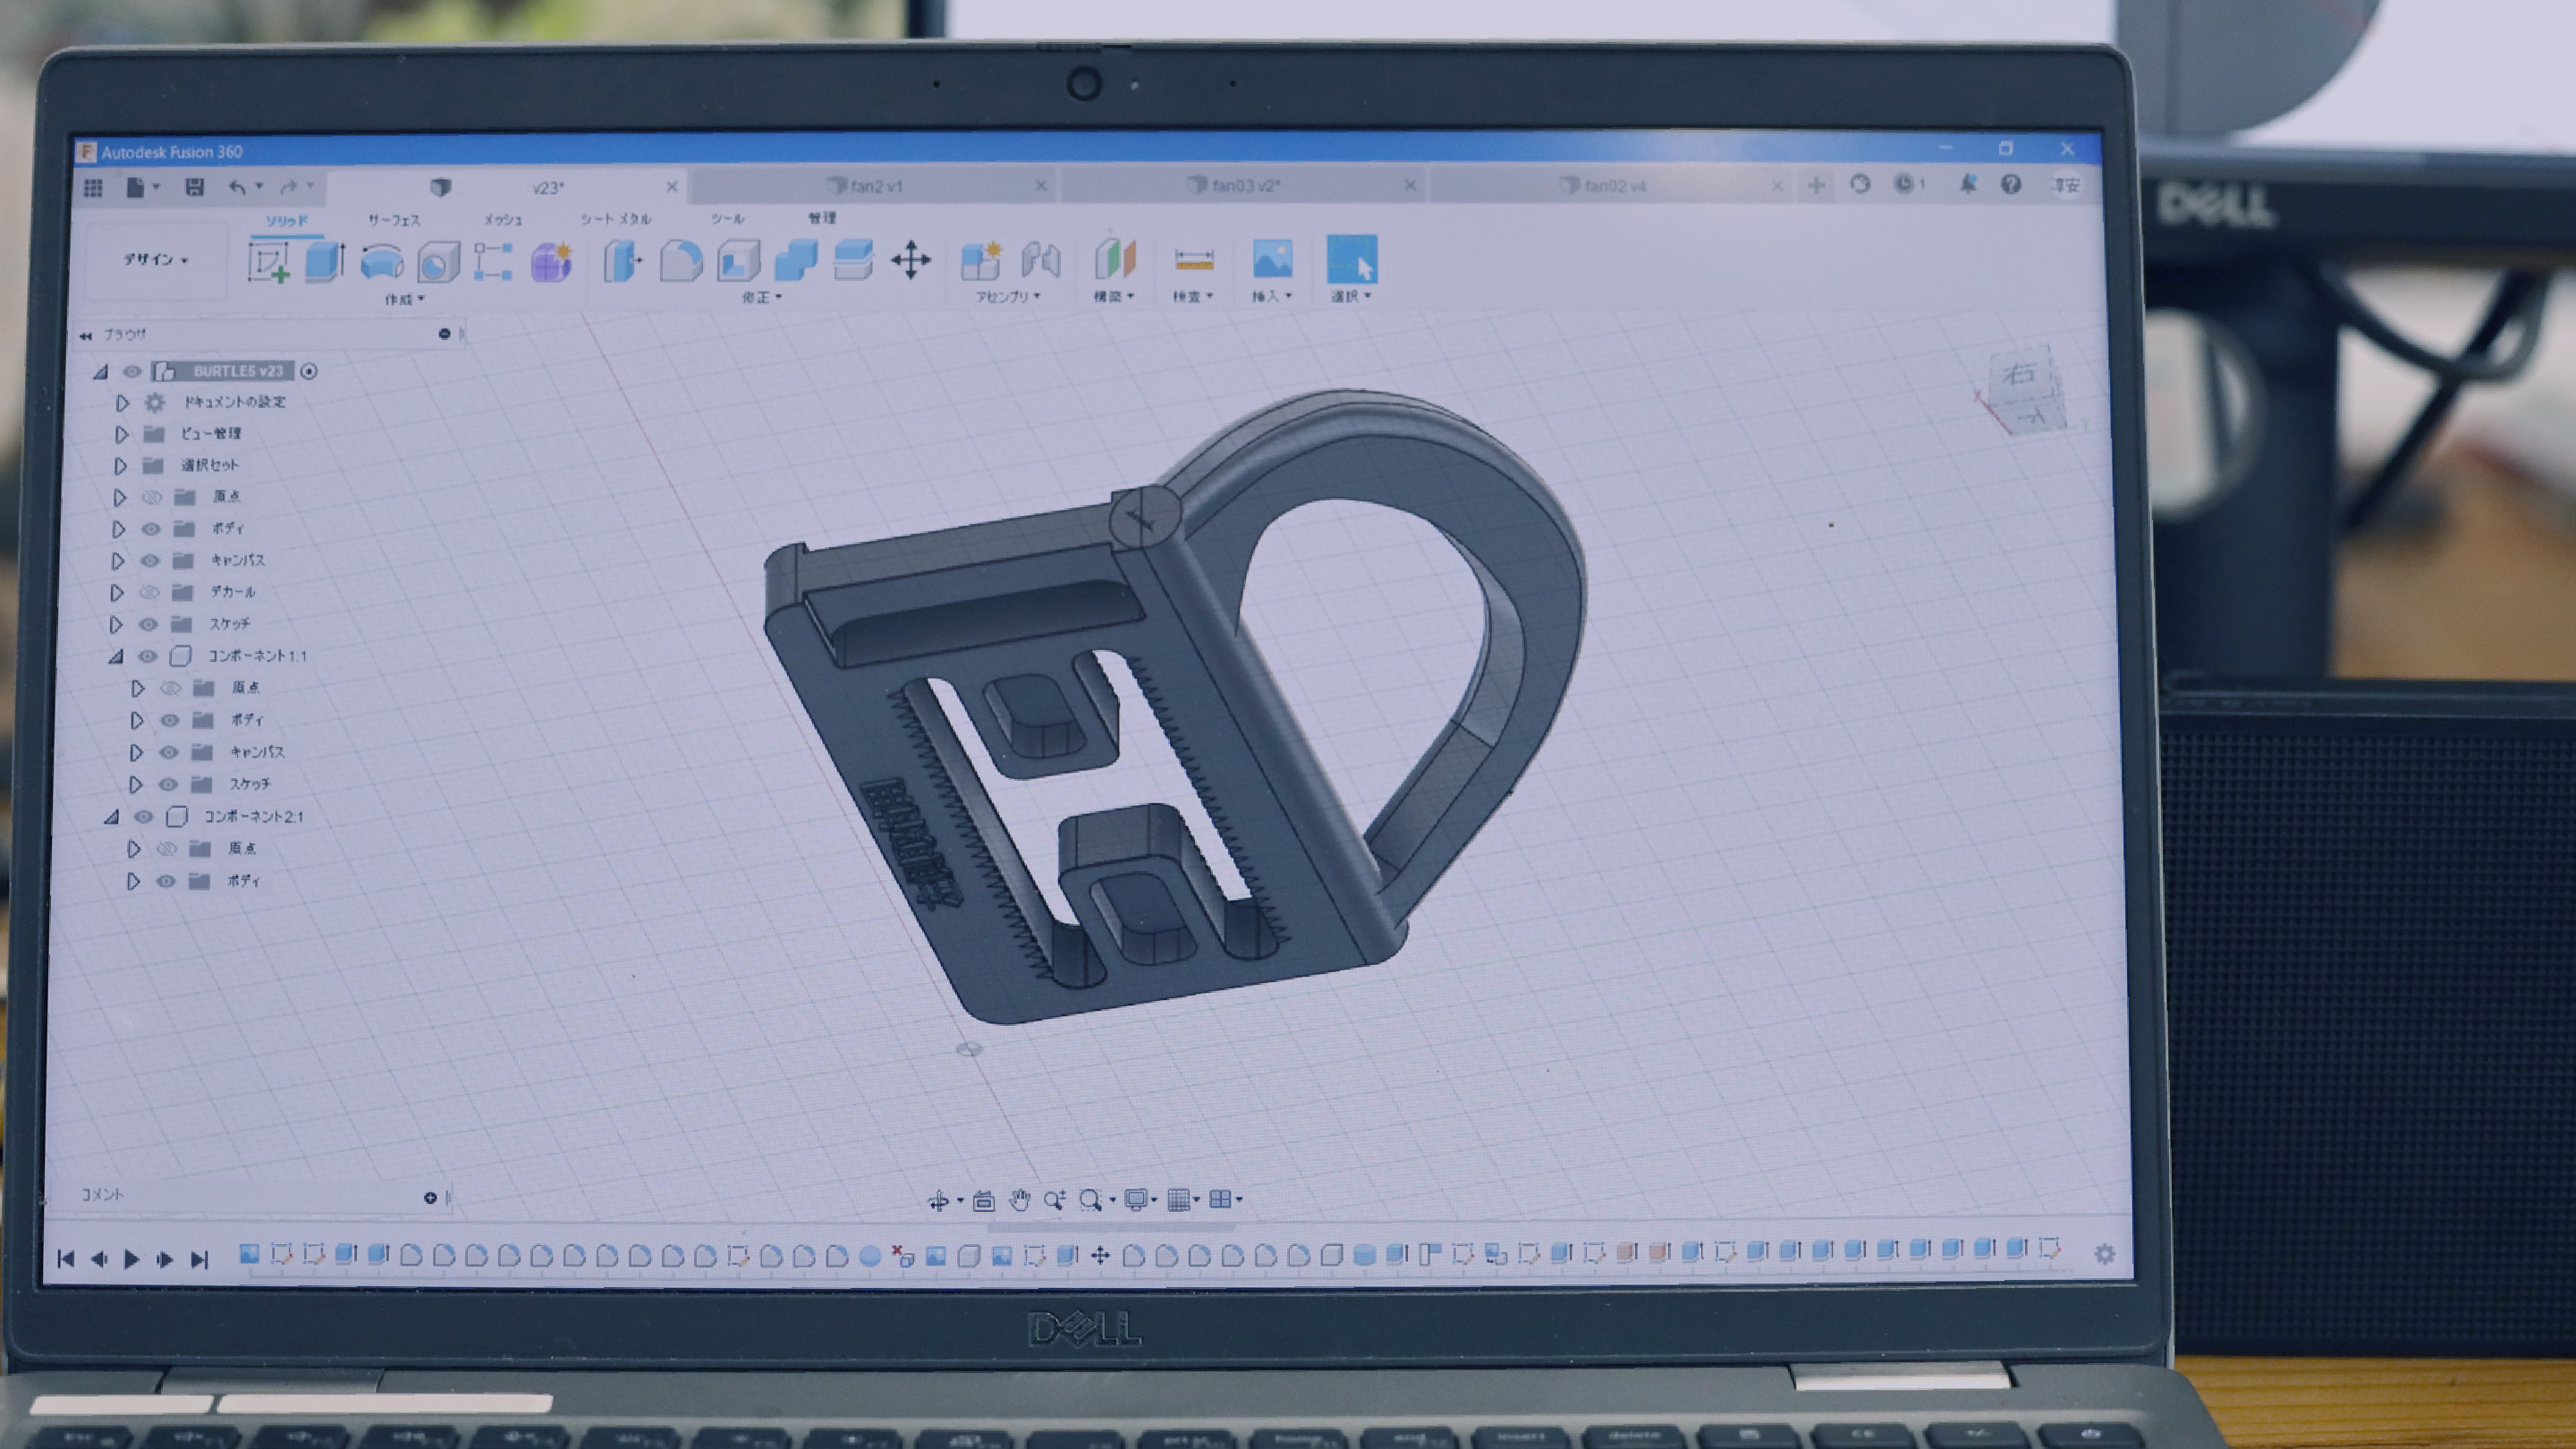Open the data panel grid icon

point(93,188)
